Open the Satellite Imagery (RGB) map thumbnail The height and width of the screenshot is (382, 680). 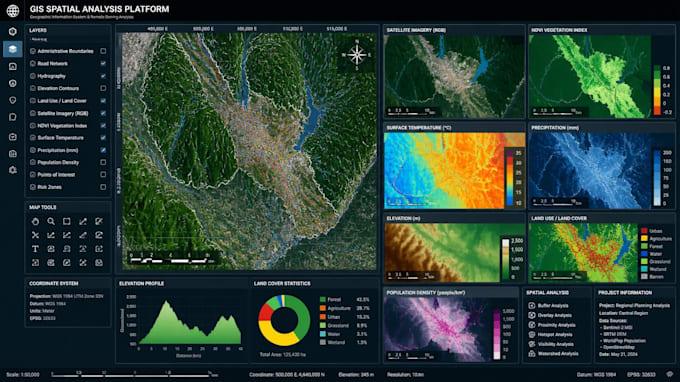454,76
